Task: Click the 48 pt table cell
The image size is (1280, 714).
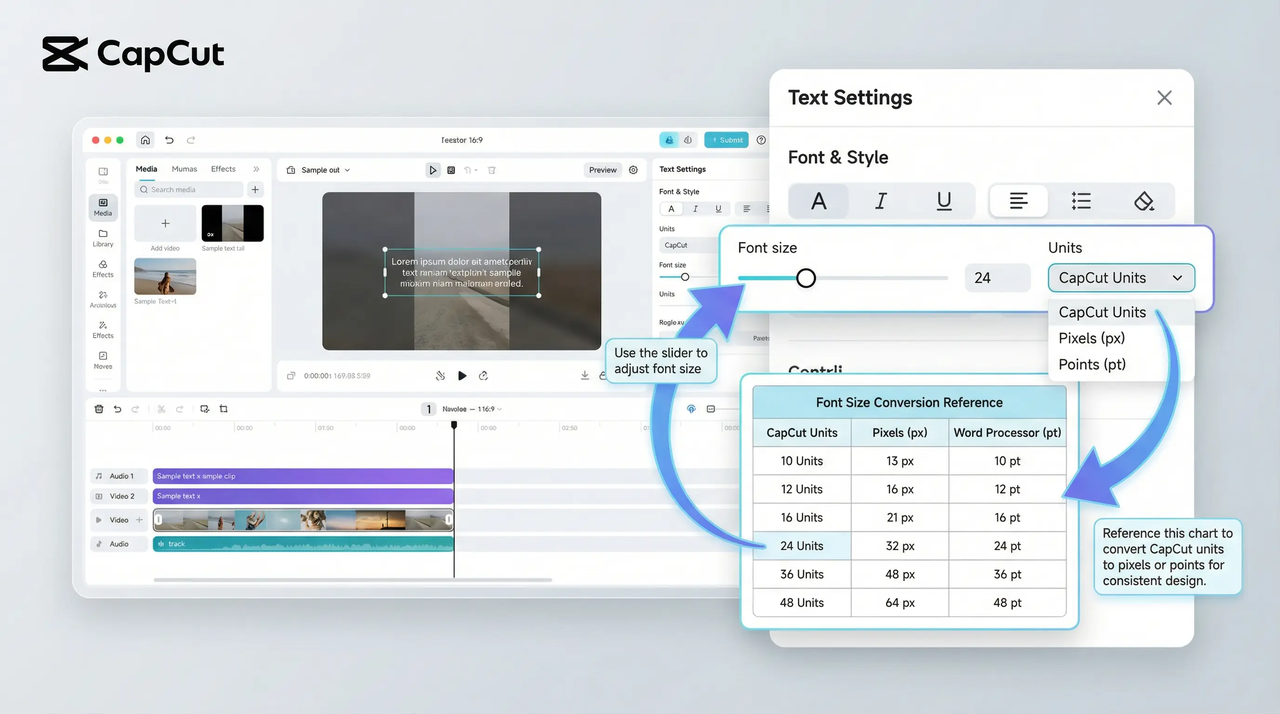Action: [1007, 603]
